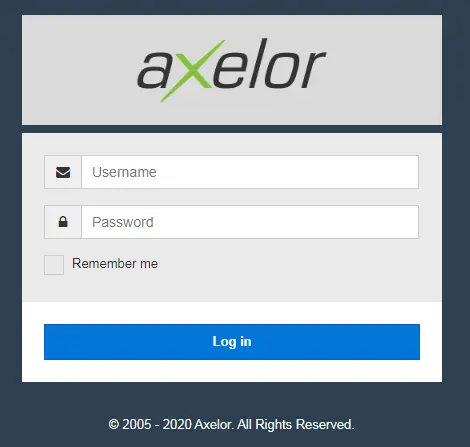Click the envelope icon beside Username

(63, 172)
